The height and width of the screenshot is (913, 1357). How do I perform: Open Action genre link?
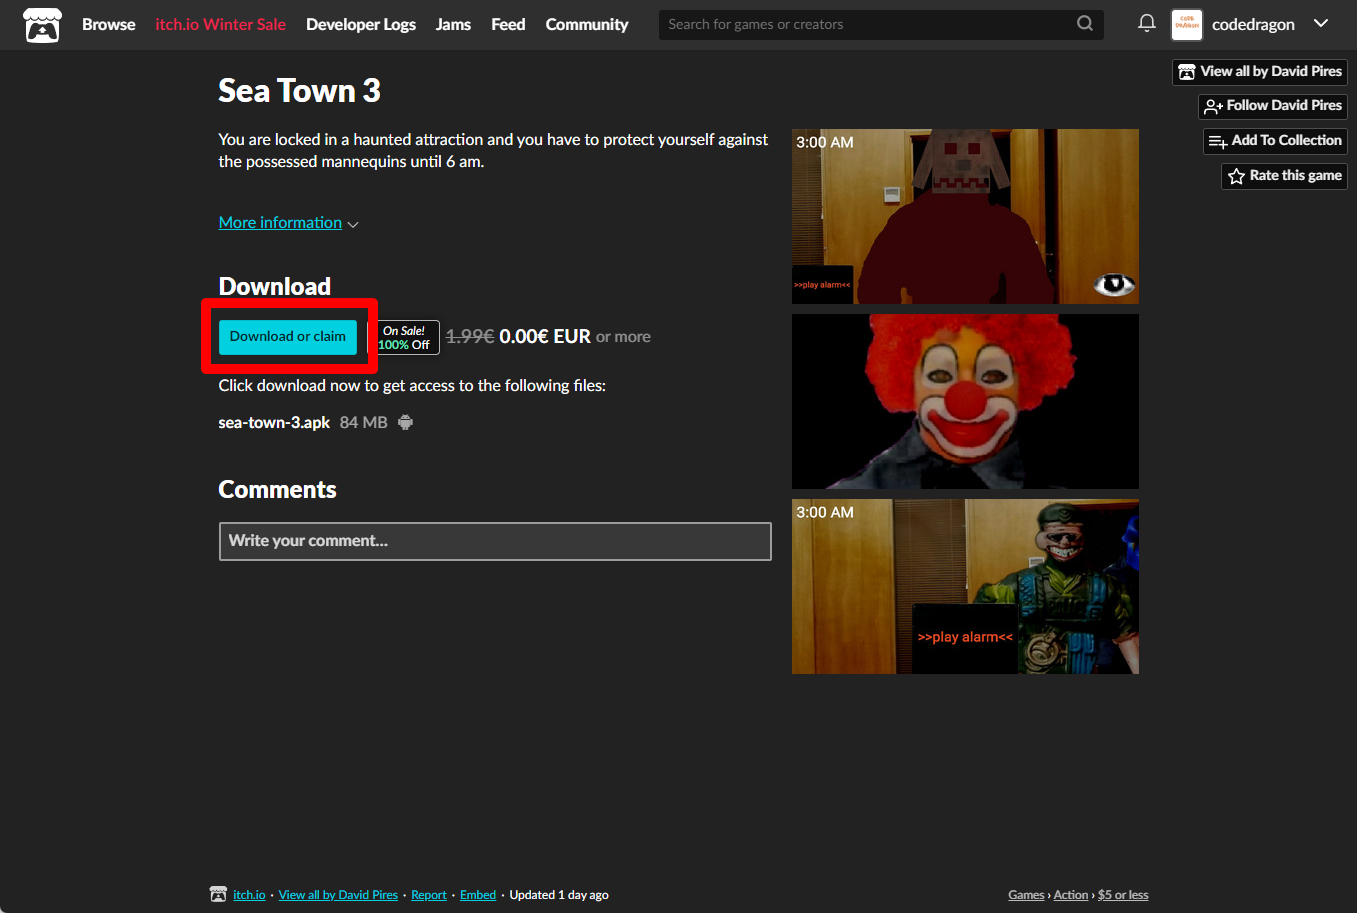point(1071,895)
